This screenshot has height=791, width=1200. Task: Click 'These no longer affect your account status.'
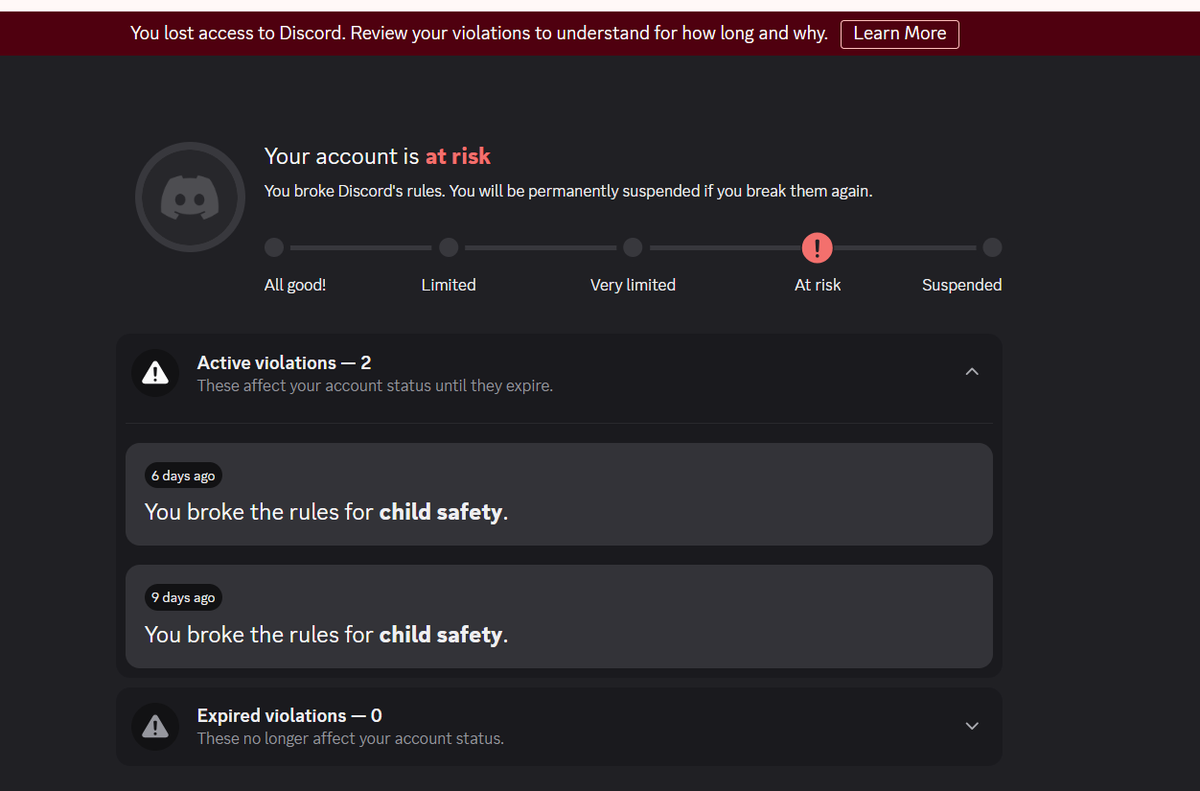coord(350,739)
